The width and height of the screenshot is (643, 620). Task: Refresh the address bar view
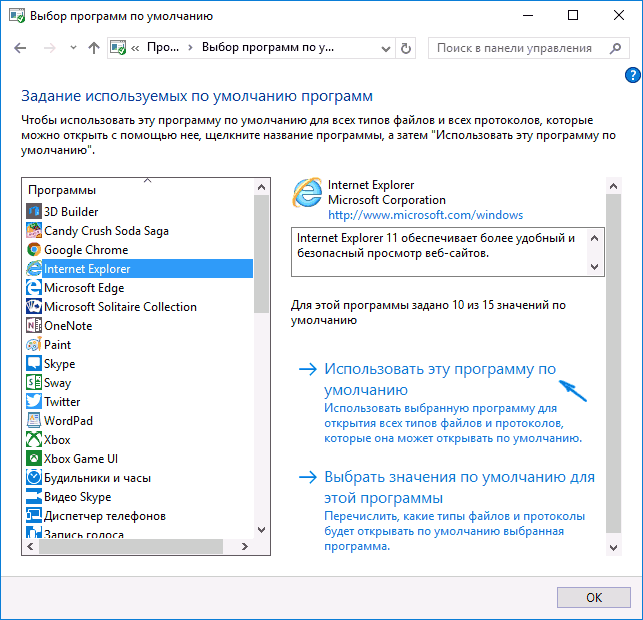pyautogui.click(x=406, y=48)
